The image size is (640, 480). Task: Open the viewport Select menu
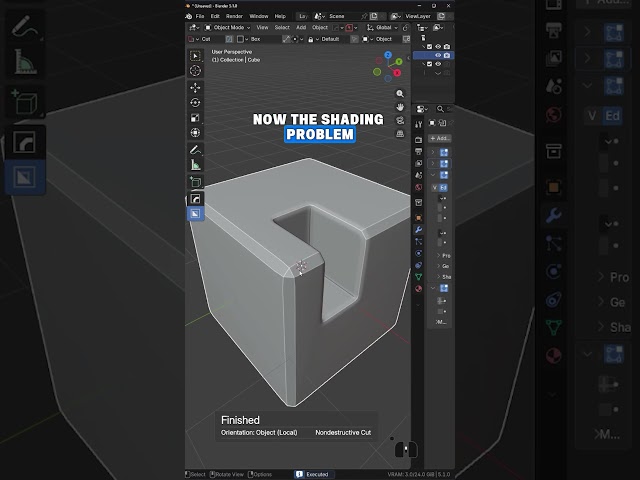282,28
